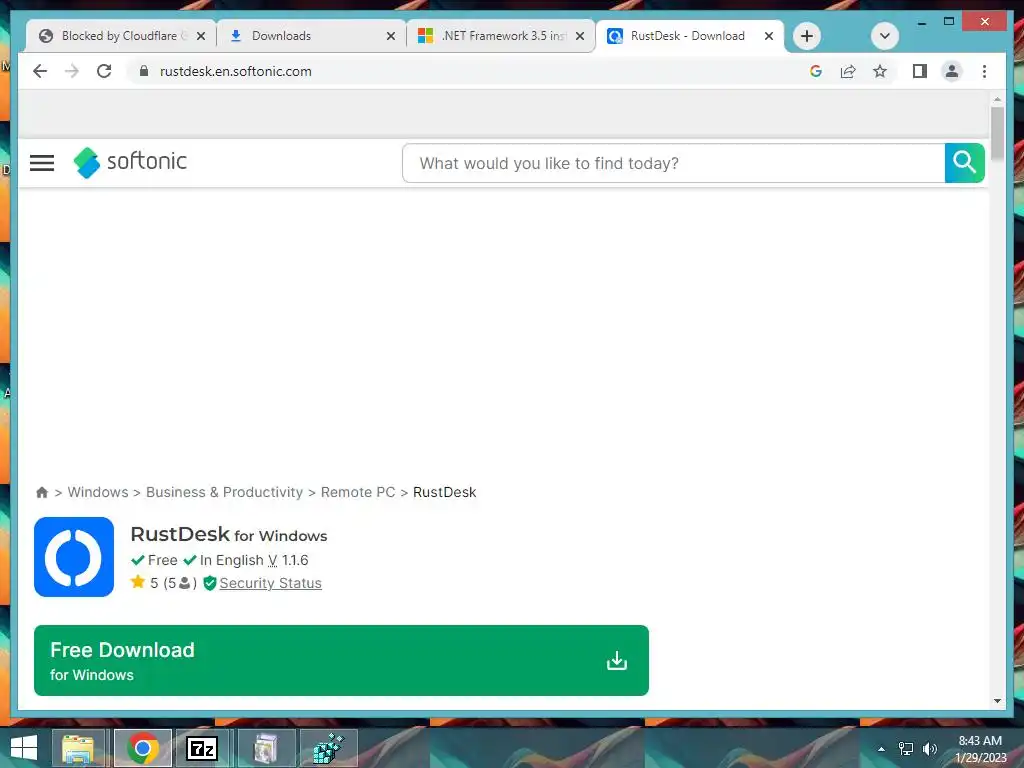Open the volume tray icon

click(x=930, y=749)
